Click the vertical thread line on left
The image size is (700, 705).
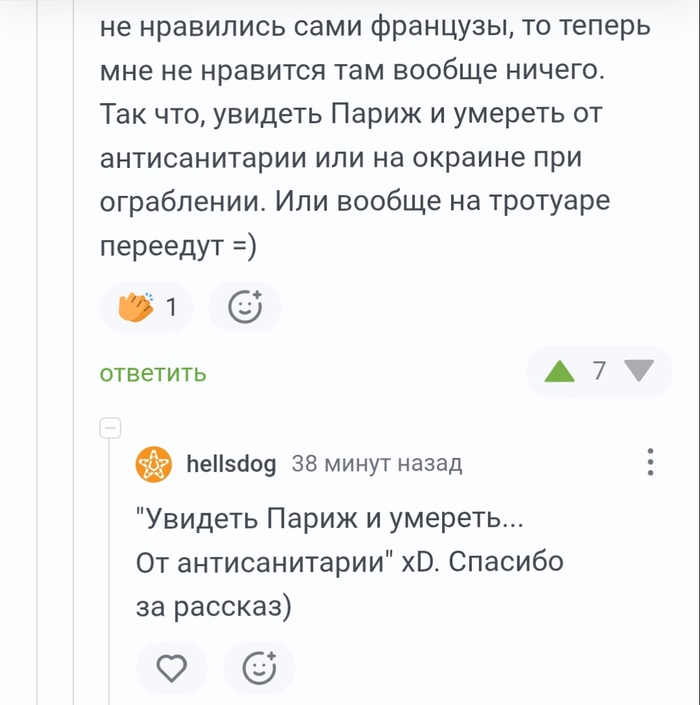point(110,570)
